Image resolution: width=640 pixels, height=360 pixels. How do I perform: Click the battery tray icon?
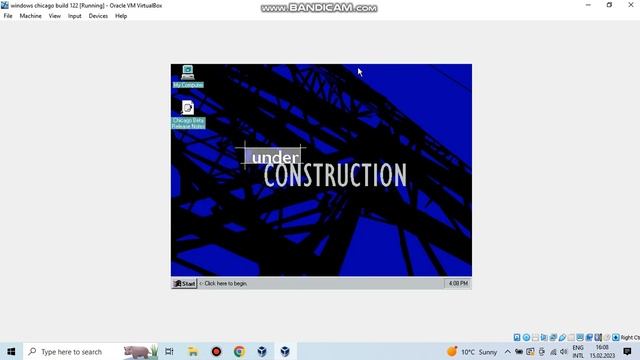[x=519, y=351]
